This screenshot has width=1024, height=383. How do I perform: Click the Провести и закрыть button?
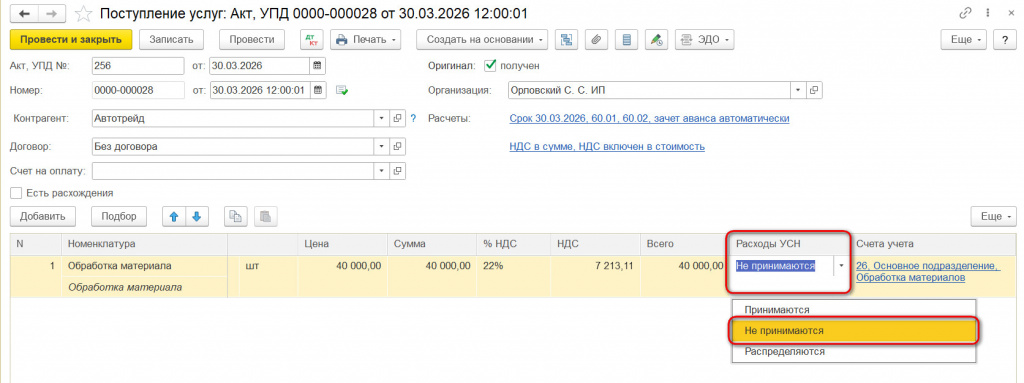click(71, 40)
